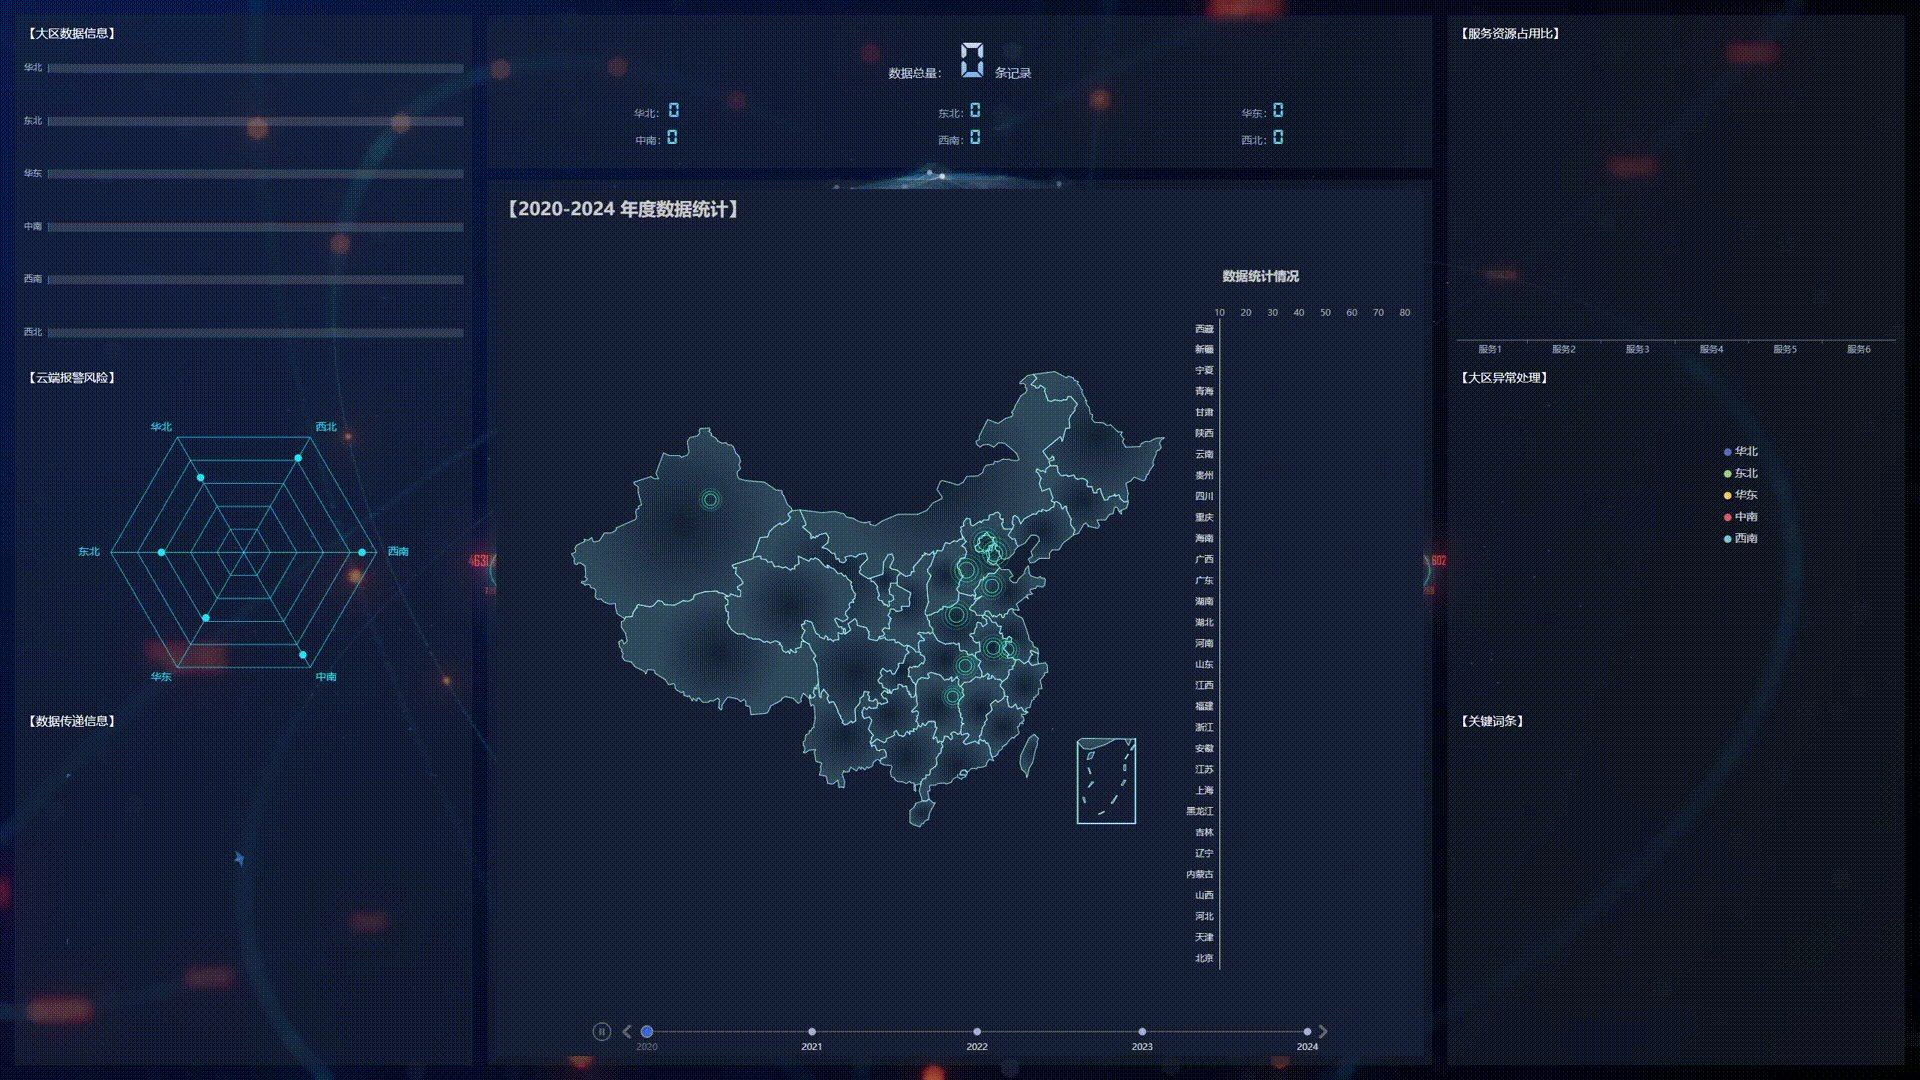Click the 服务2 axis label
The width and height of the screenshot is (1920, 1080).
[x=1564, y=350]
